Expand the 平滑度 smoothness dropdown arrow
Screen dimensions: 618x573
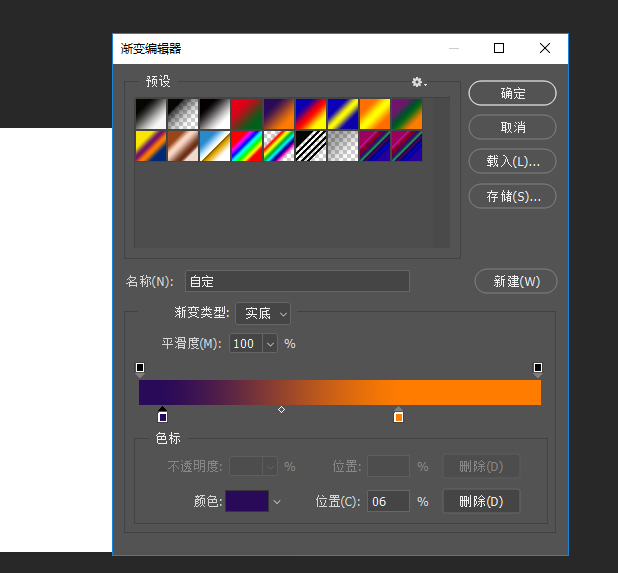pyautogui.click(x=270, y=344)
